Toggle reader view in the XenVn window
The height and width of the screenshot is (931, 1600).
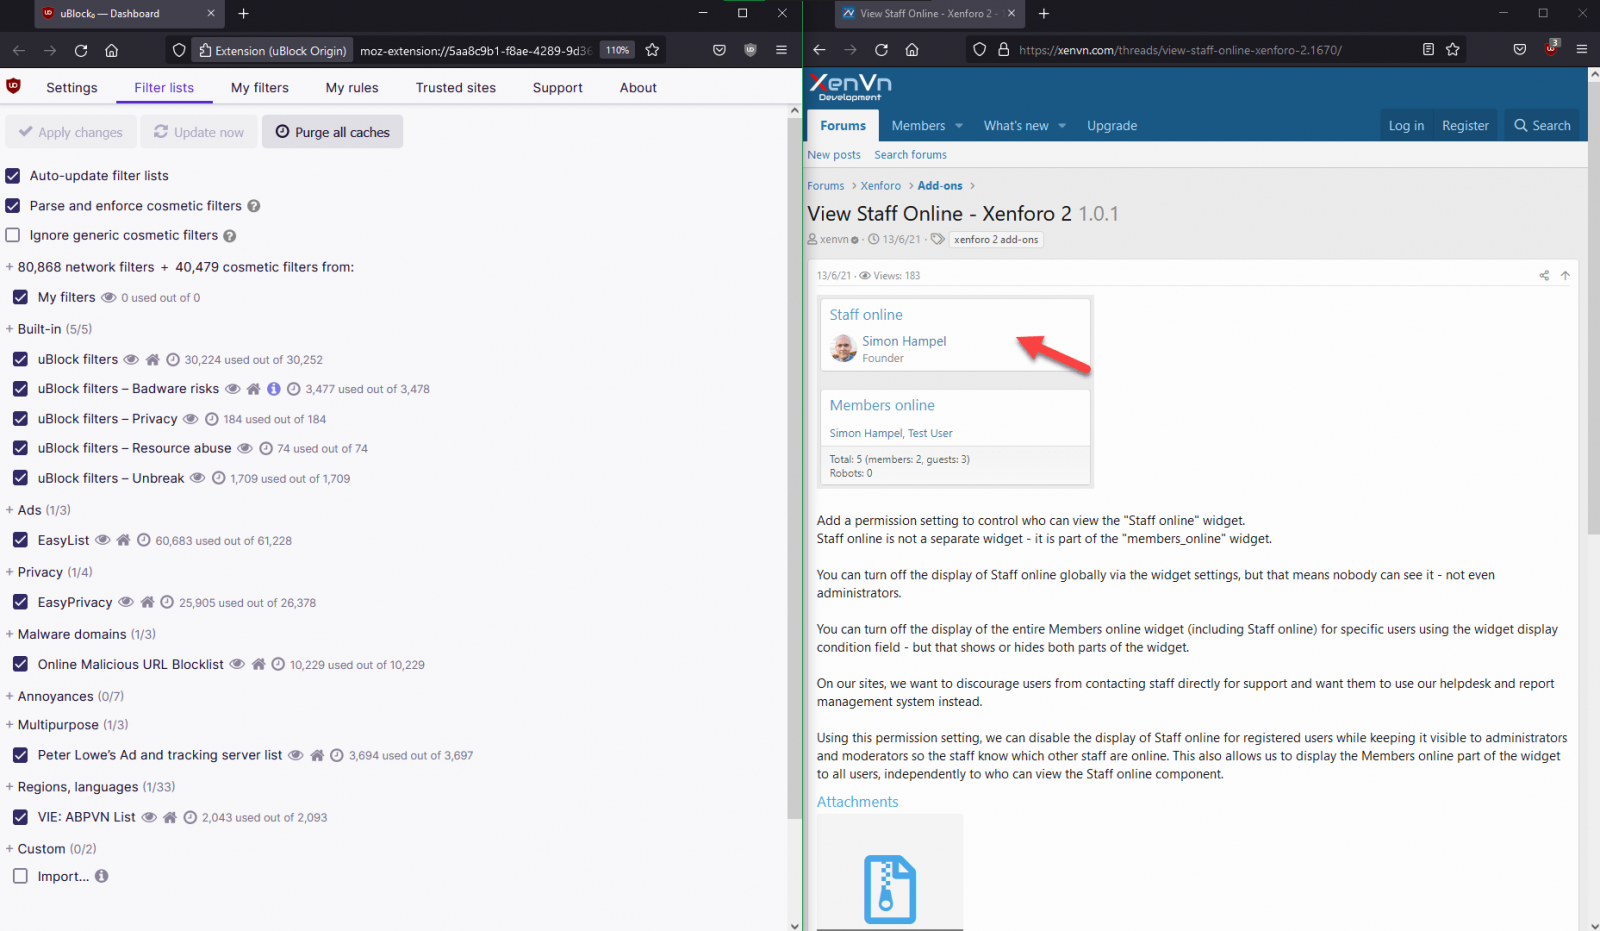(1428, 50)
